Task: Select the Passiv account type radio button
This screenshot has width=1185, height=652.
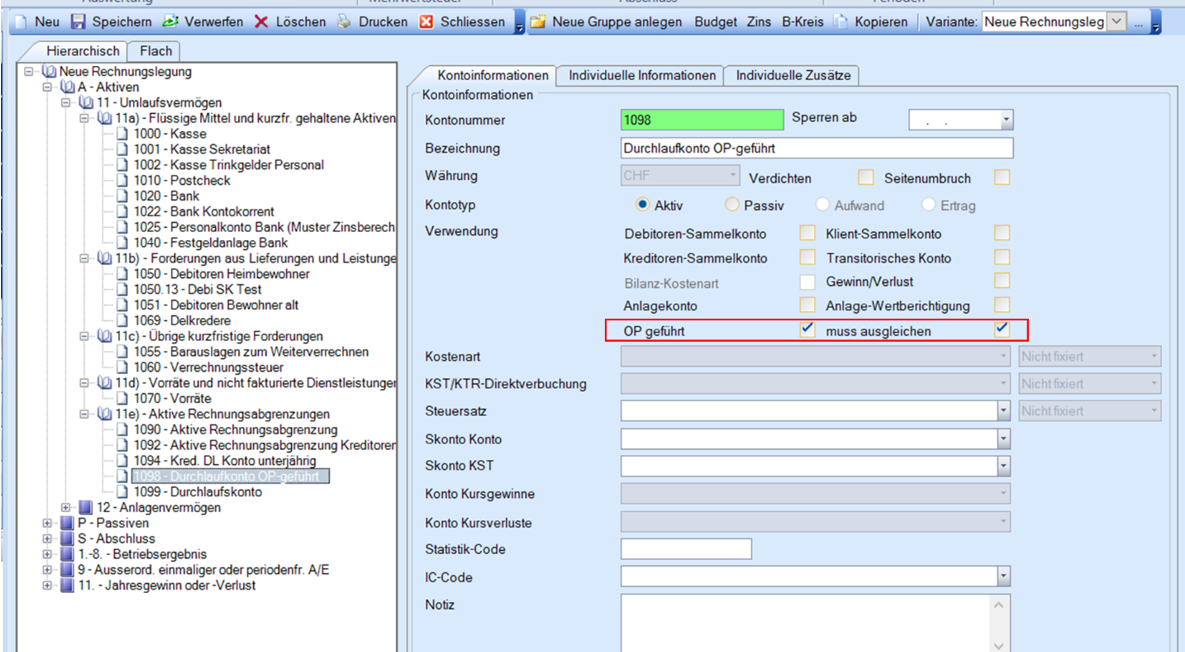Action: [733, 205]
